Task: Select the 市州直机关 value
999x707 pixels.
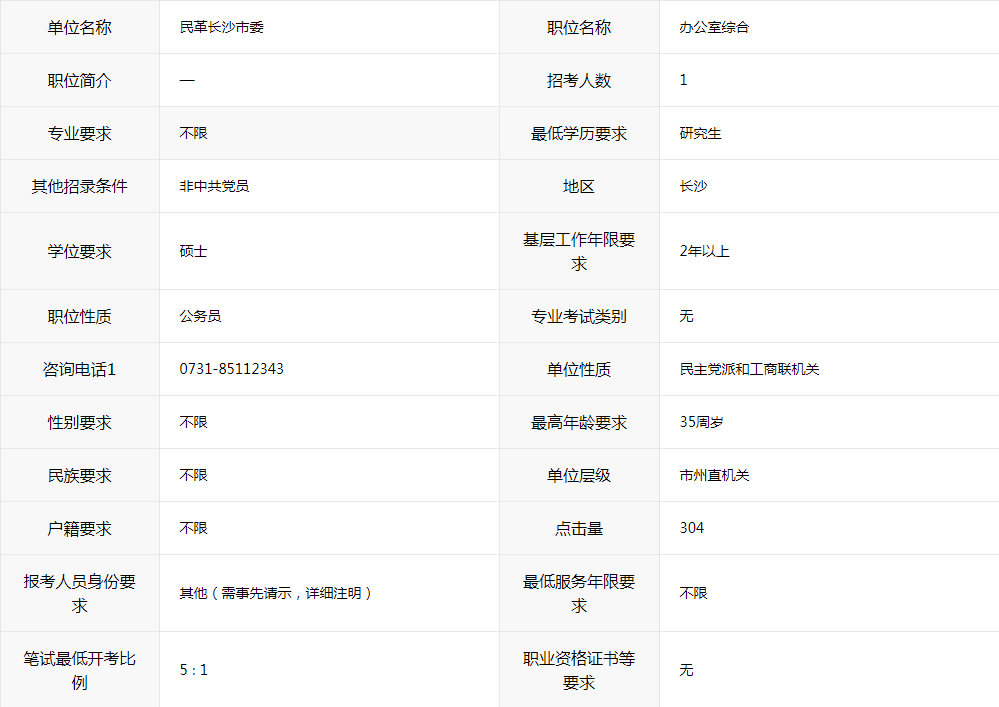Action: coord(714,475)
